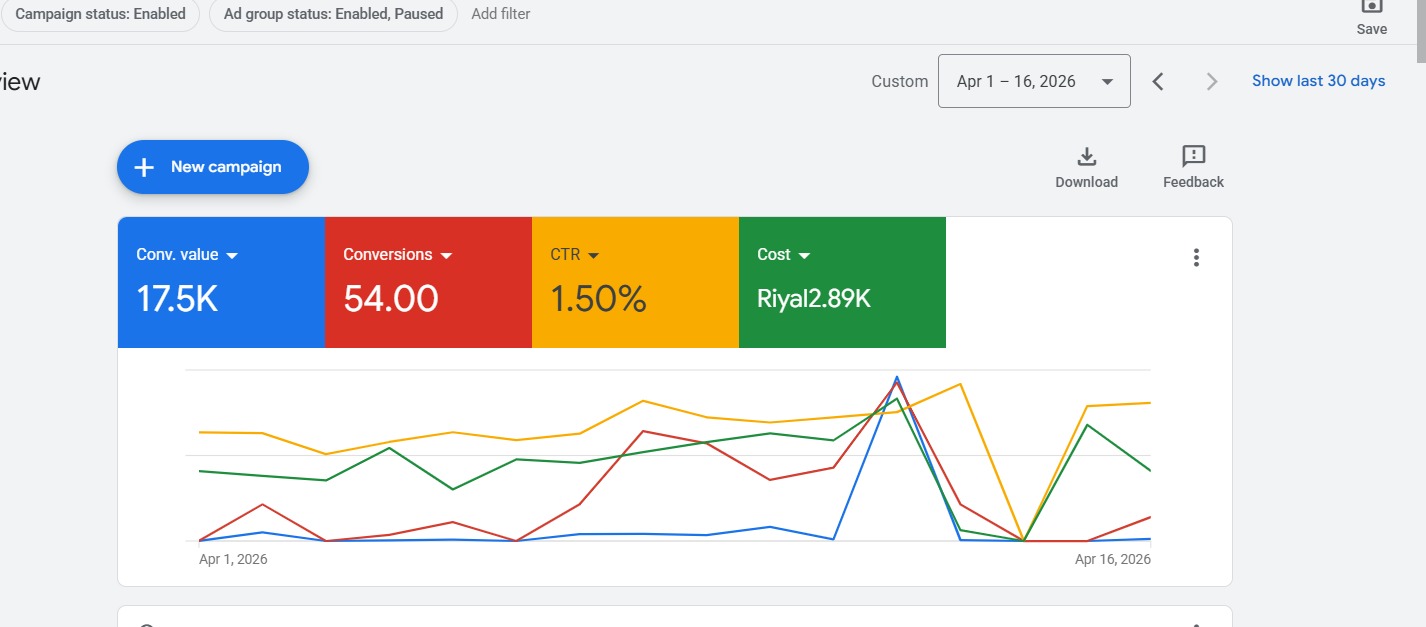Expand the Conversions metric dropdown

tap(446, 256)
